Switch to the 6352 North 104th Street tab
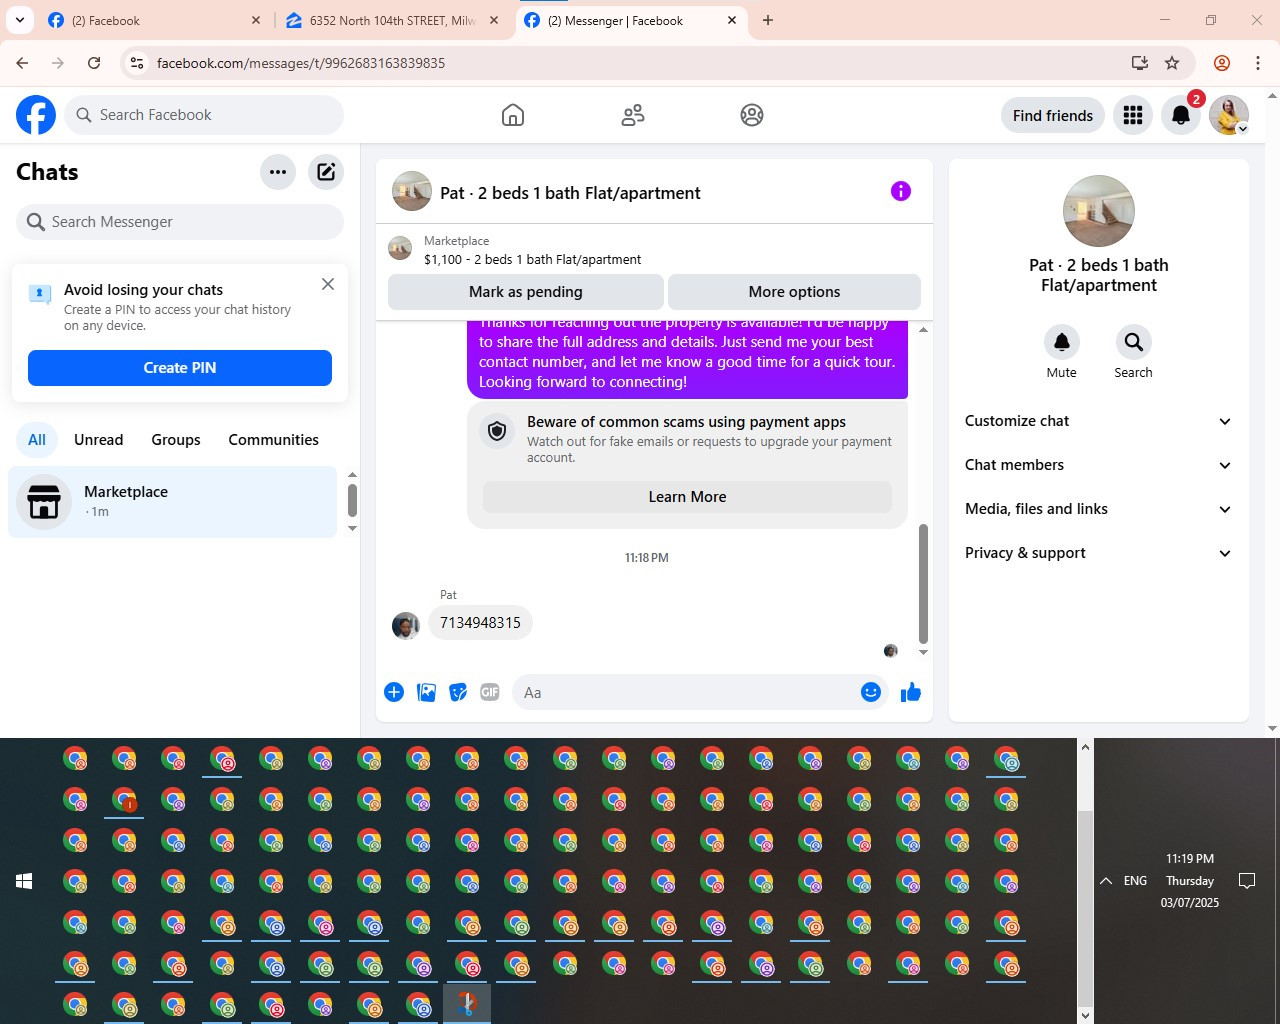The height and width of the screenshot is (1024, 1280). click(x=392, y=20)
